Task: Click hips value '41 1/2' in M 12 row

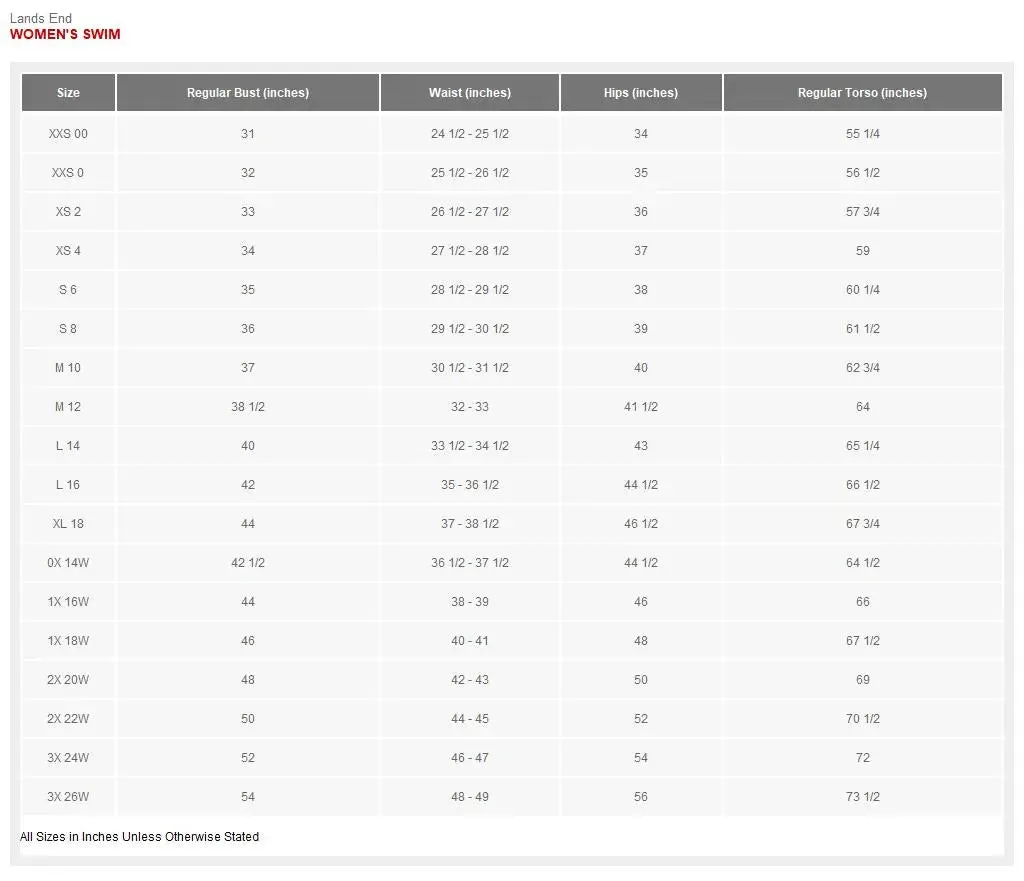Action: [641, 407]
